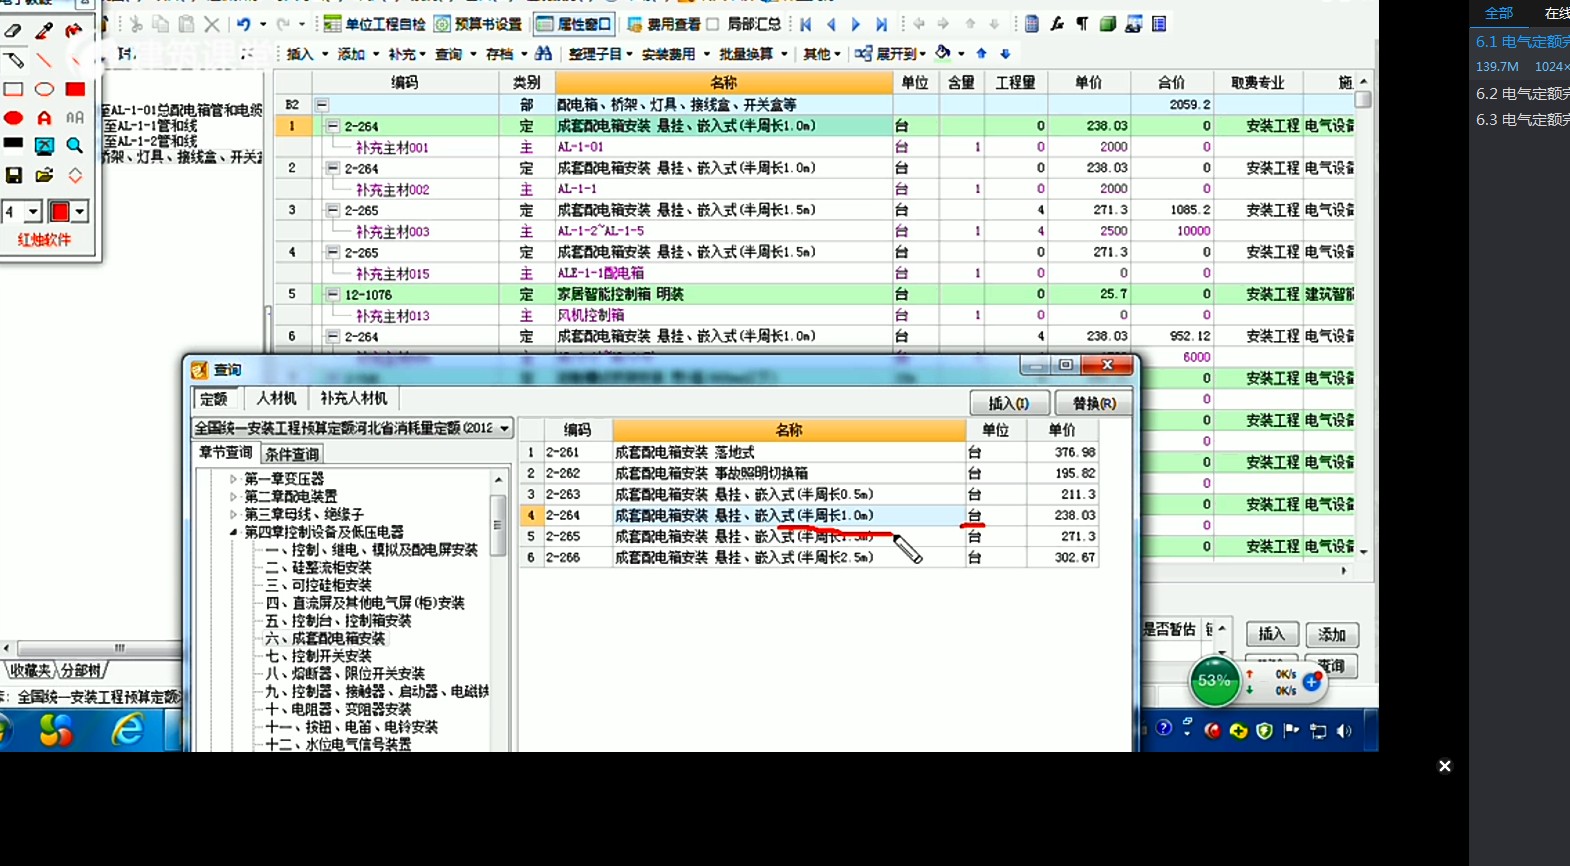Collapse row 3 item 2-265 minus box
Image resolution: width=1570 pixels, height=866 pixels.
333,210
